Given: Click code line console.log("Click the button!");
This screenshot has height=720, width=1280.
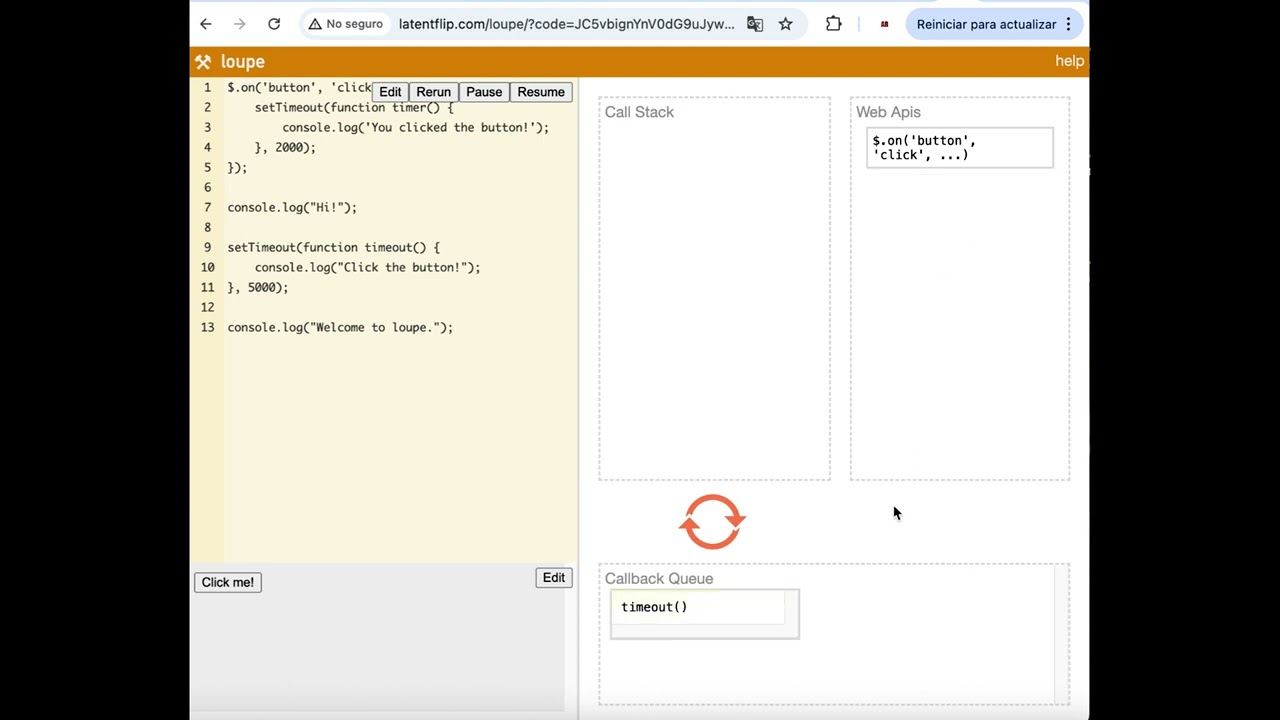Looking at the screenshot, I should [x=367, y=267].
